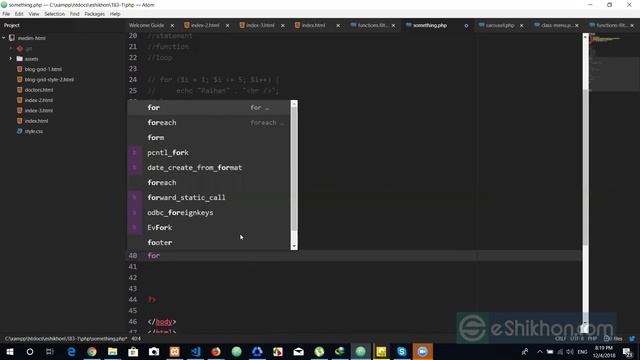Screen dimensions: 640x360
Task: Close the Welcome Guide tab
Action: point(172,25)
